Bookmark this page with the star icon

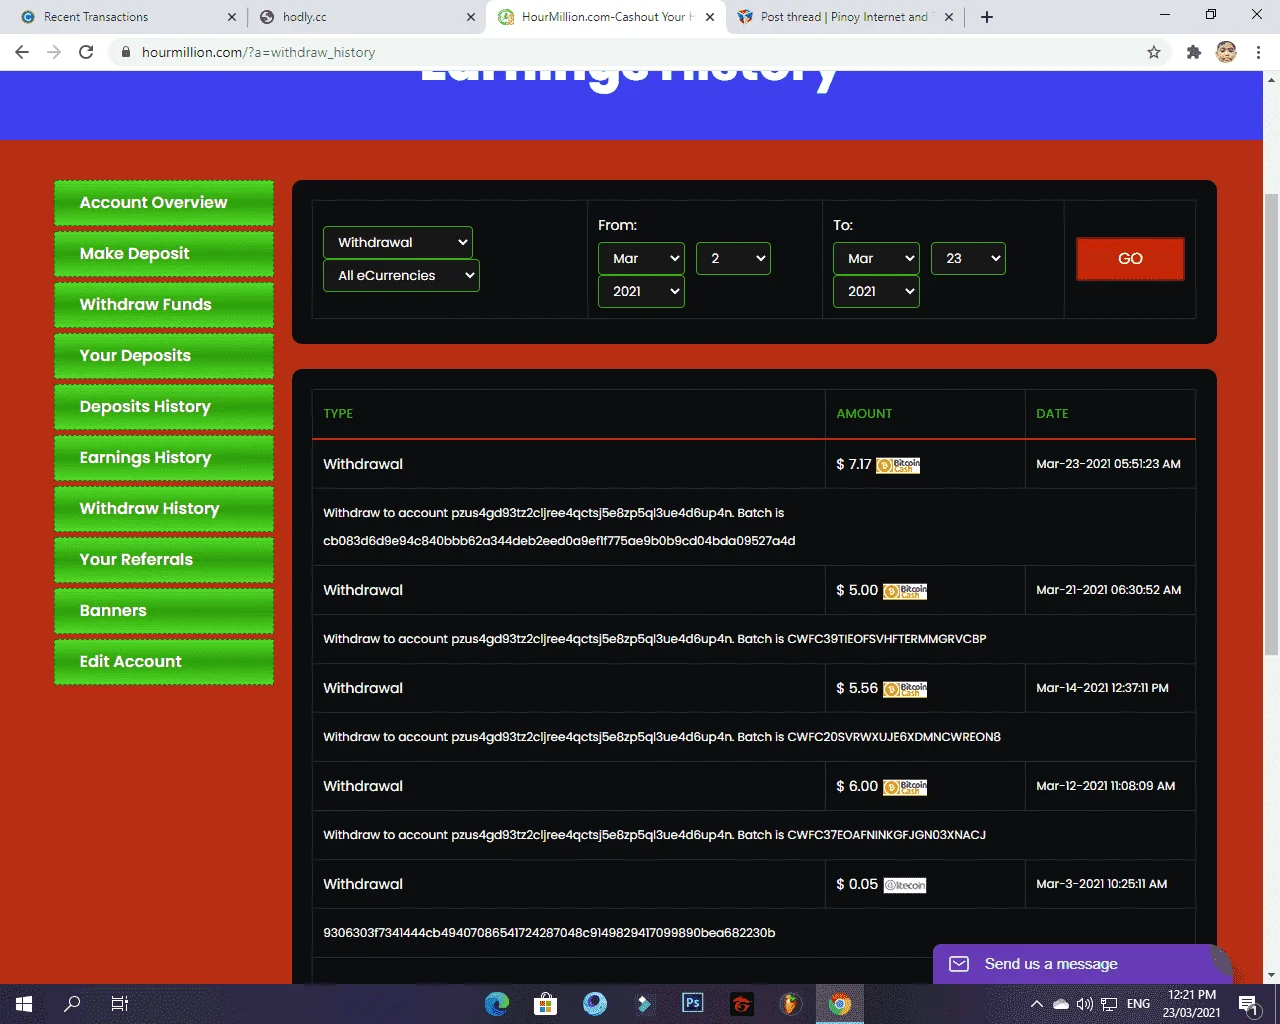coord(1154,52)
